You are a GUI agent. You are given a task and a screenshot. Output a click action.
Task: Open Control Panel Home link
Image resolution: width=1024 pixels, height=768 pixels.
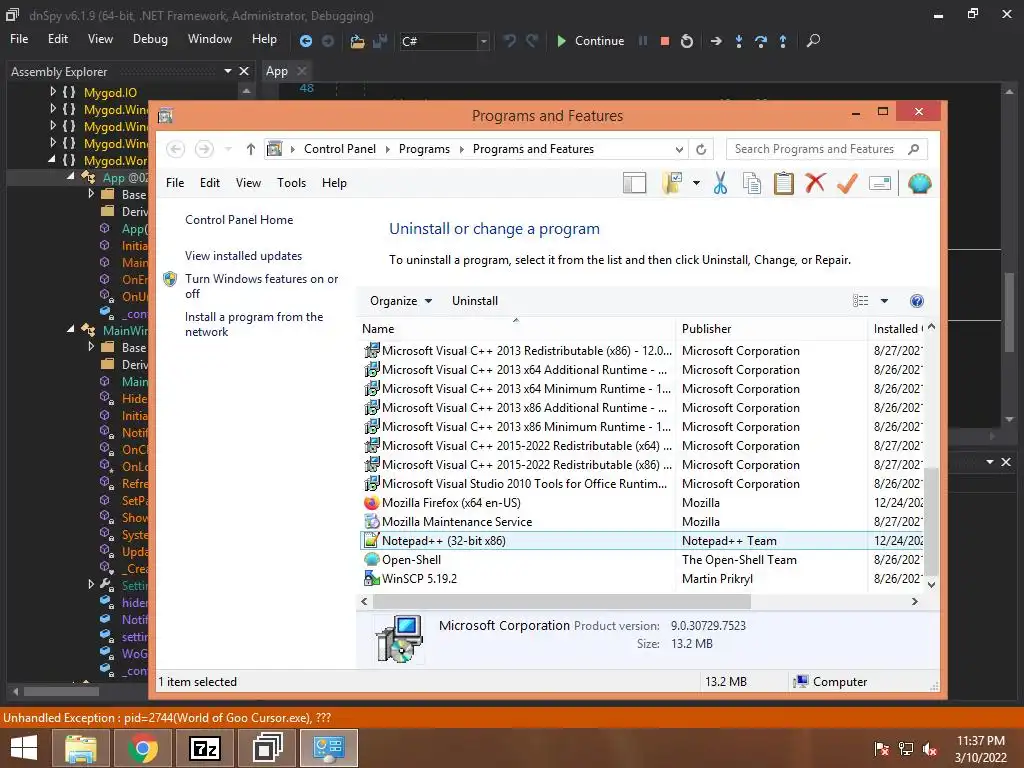[x=239, y=220]
